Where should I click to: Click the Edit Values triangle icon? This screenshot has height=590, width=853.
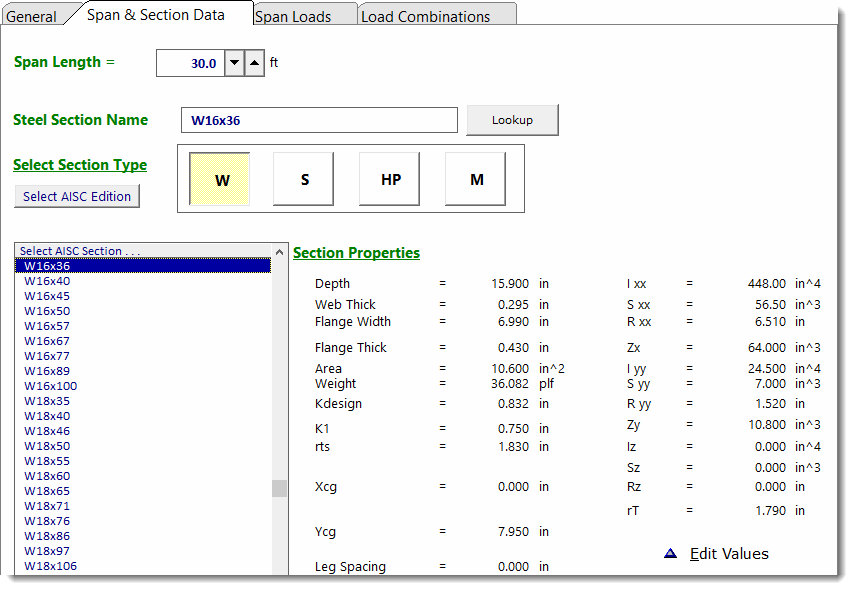[x=670, y=553]
